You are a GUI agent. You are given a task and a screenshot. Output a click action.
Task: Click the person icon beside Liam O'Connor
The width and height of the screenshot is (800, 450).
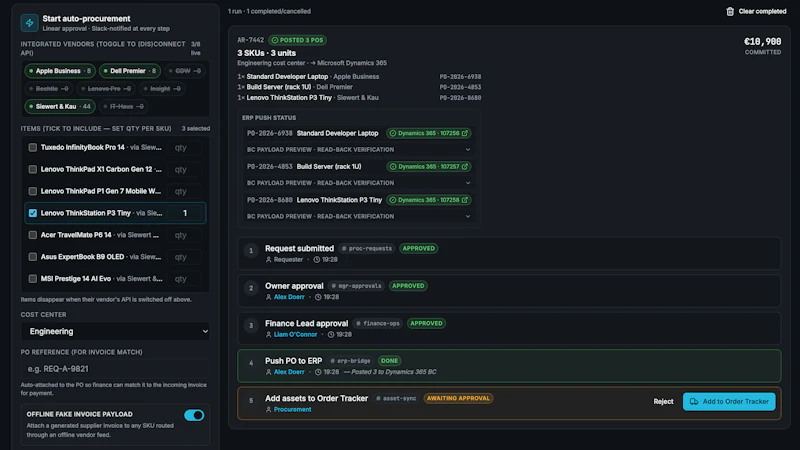tap(269, 335)
